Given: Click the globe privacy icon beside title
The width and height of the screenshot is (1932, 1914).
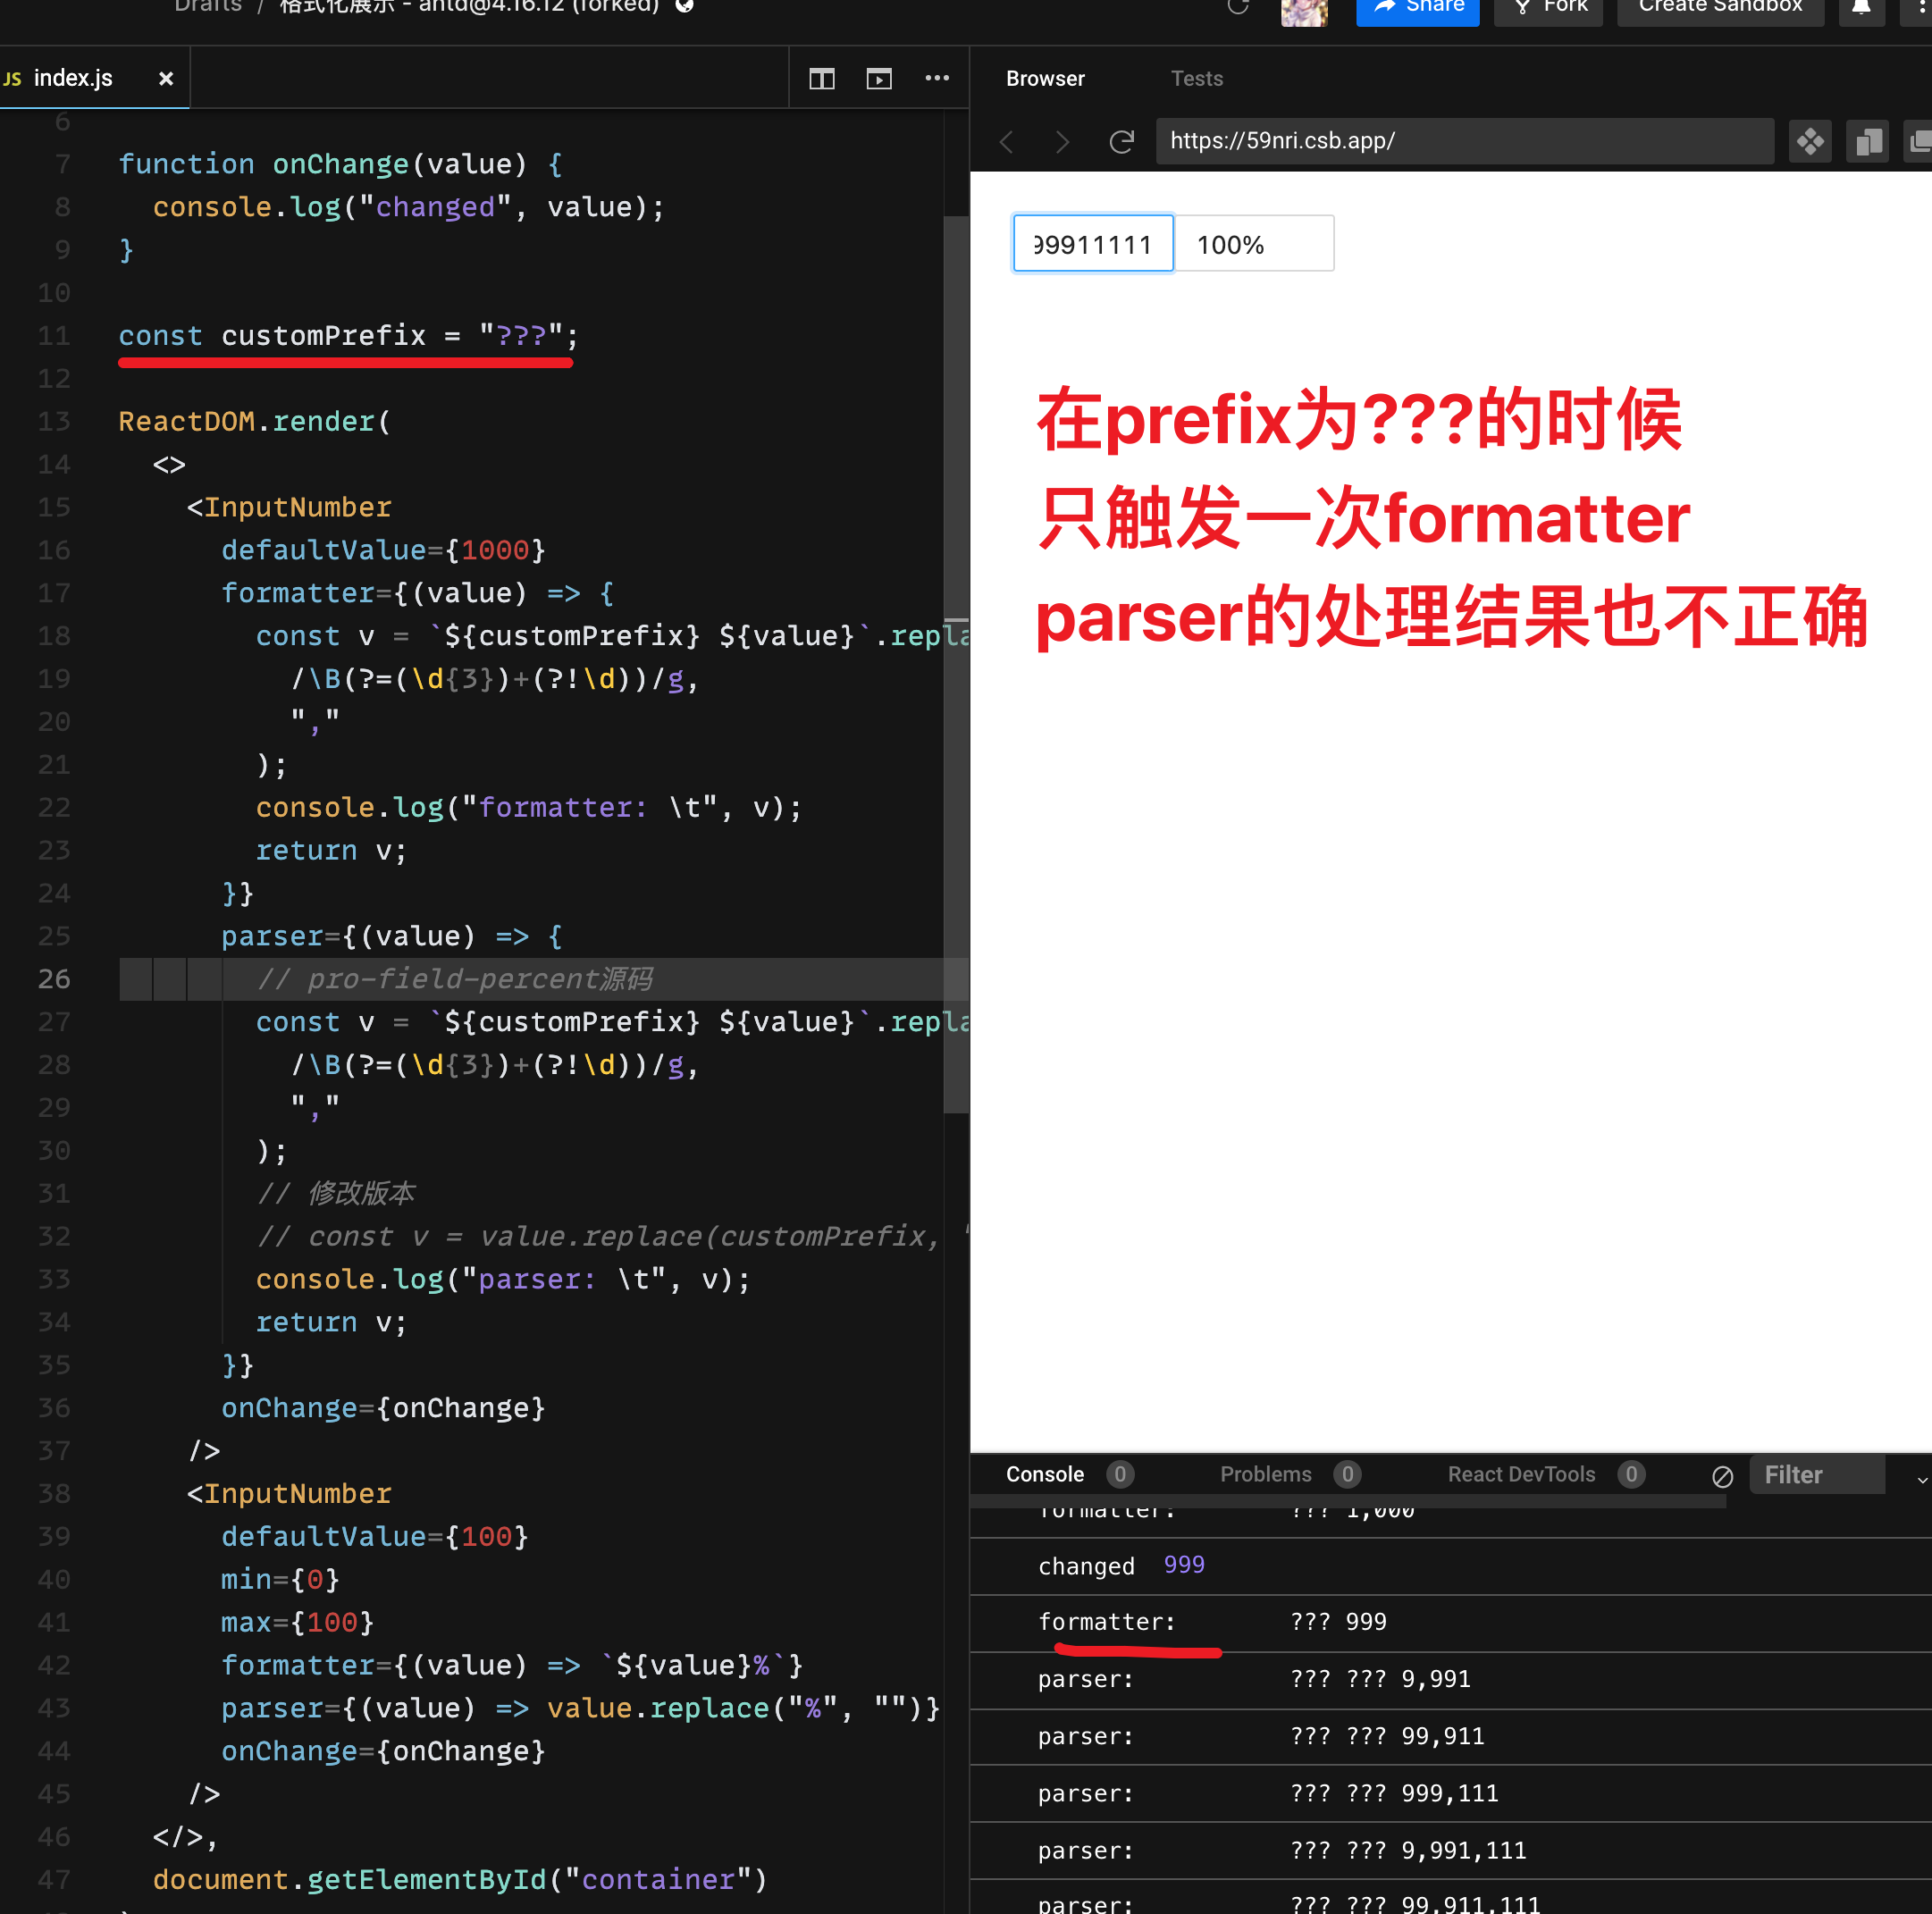Looking at the screenshot, I should 685,6.
